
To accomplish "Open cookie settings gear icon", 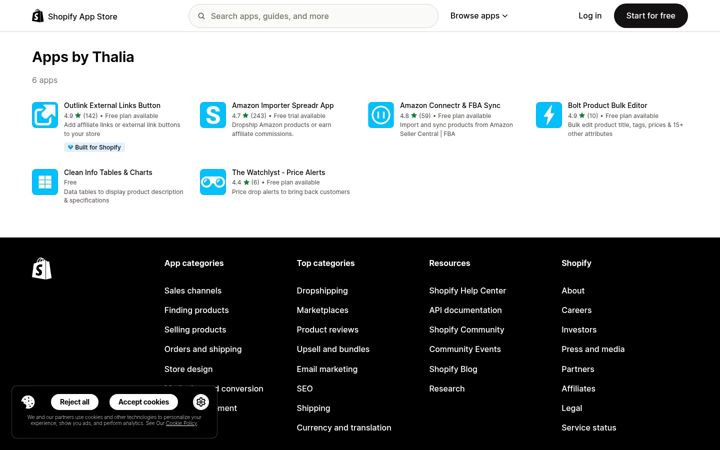I will click(201, 402).
